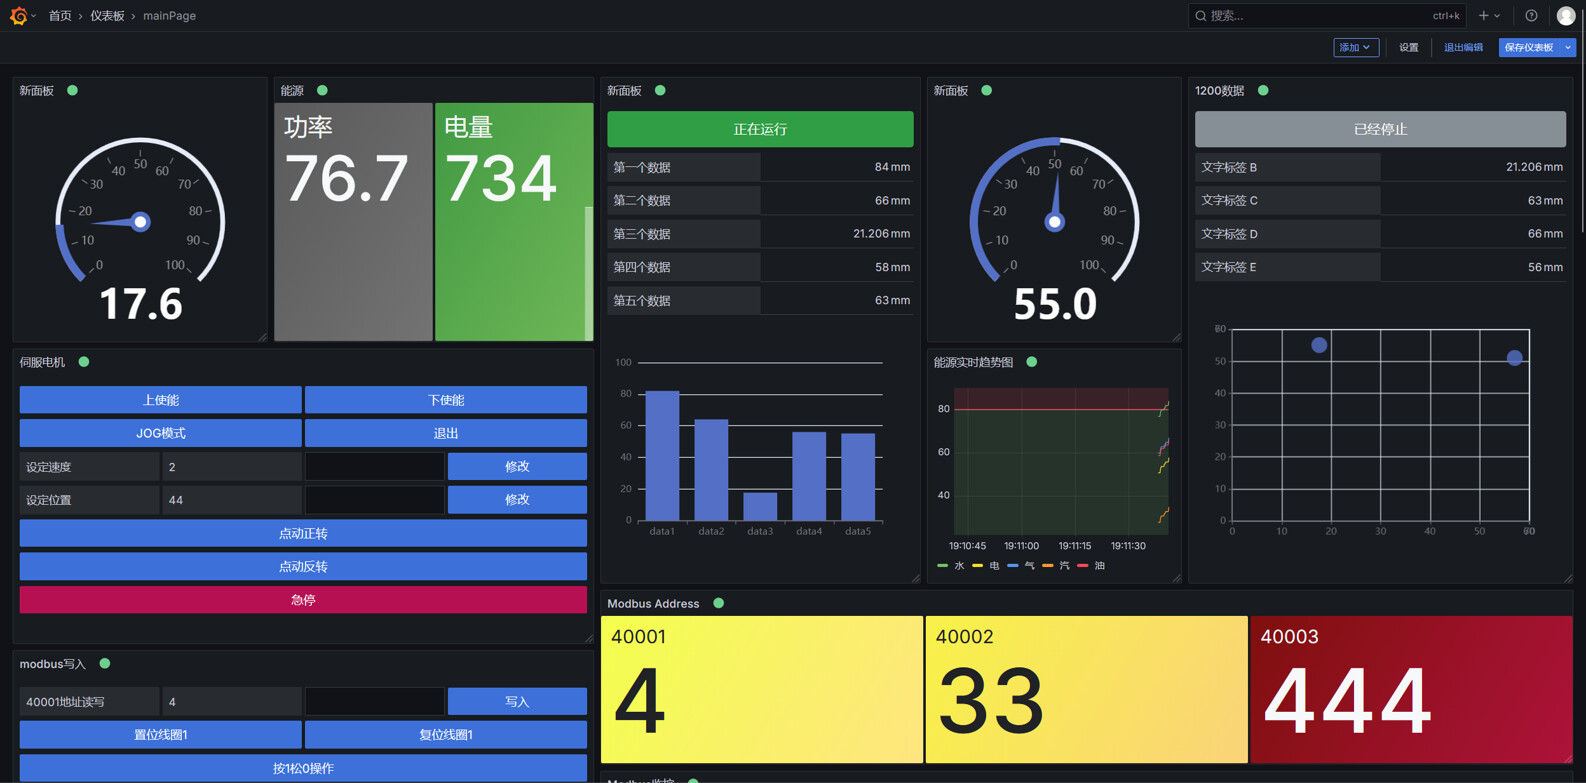
Task: Activate JOG模式
Action: [160, 433]
